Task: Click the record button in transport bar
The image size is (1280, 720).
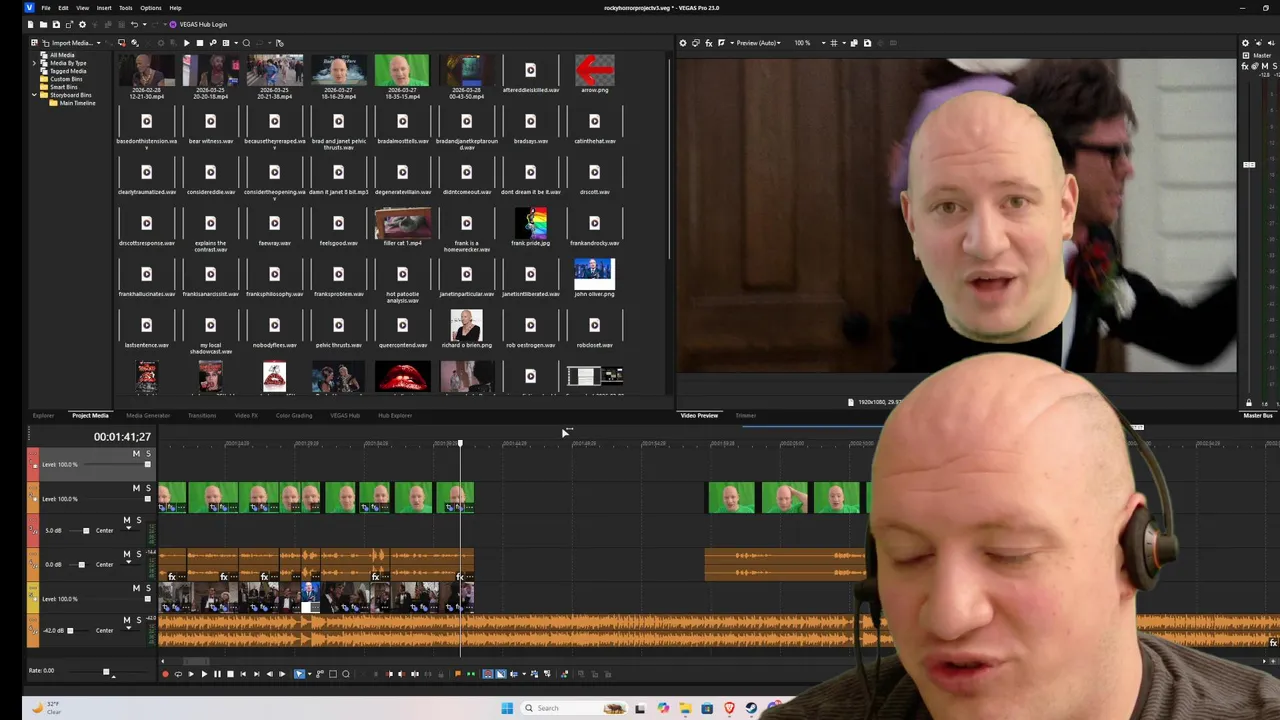Action: [x=165, y=674]
